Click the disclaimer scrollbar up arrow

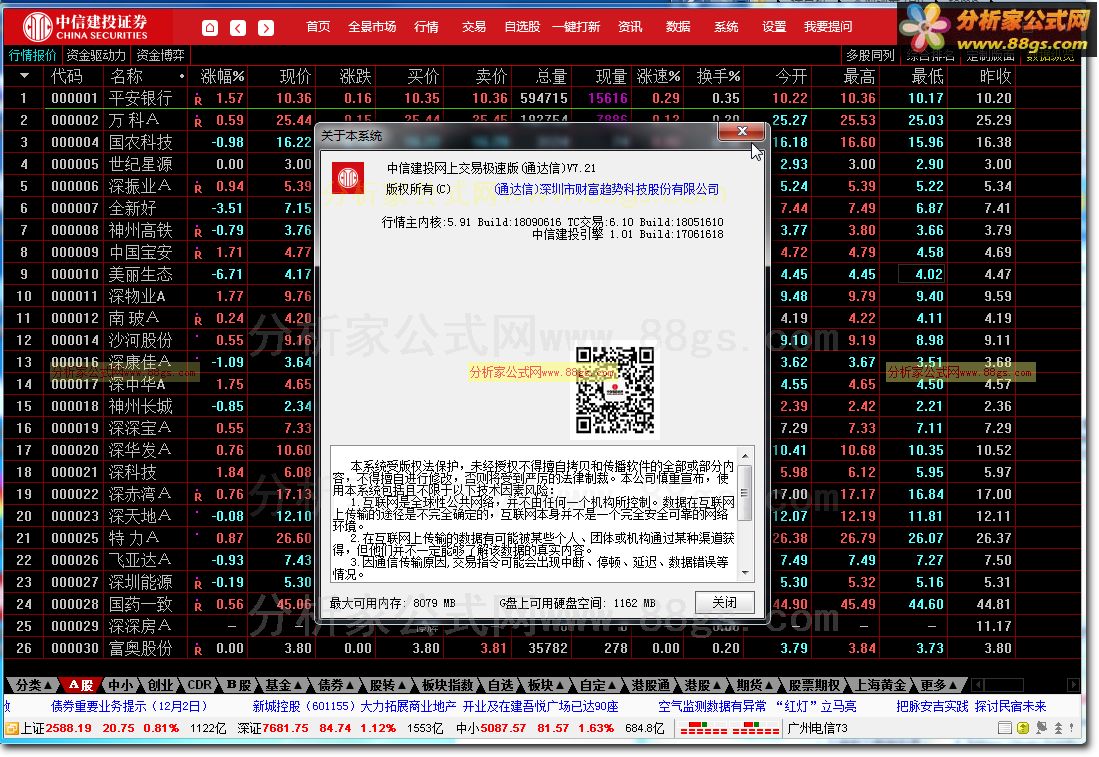click(745, 456)
